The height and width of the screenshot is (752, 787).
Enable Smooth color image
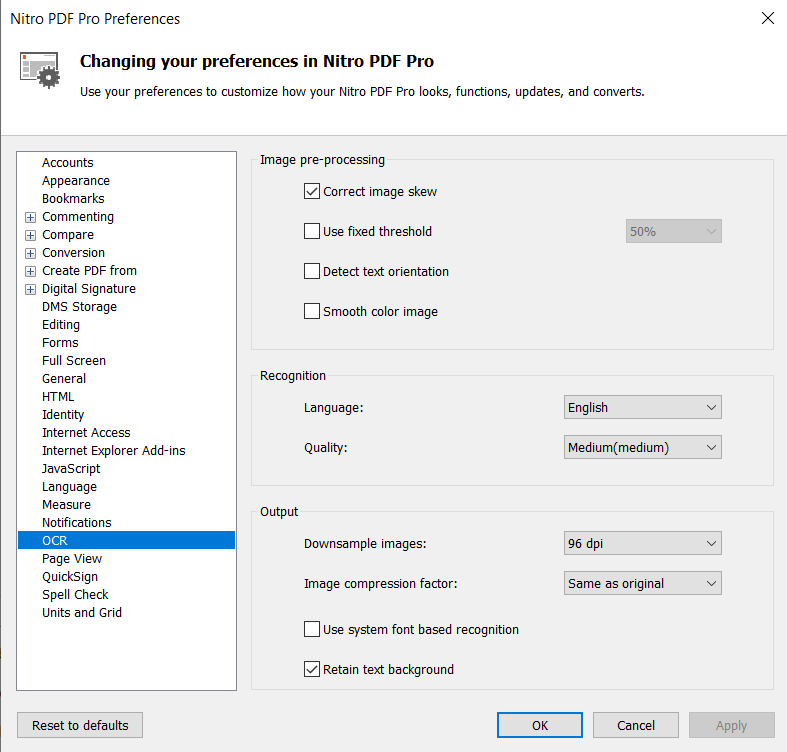[312, 311]
